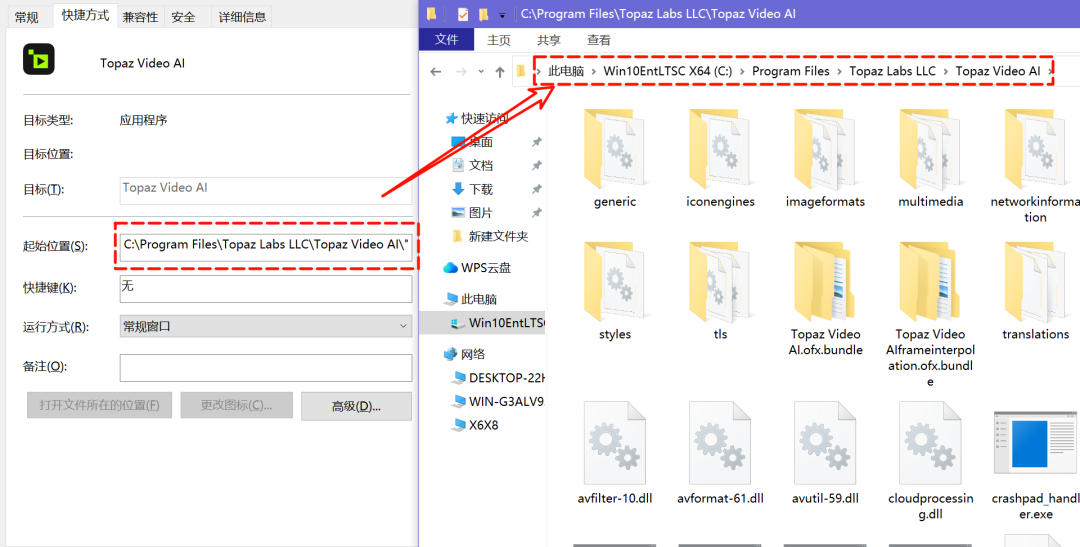Viewport: 1080px width, 547px height.
Task: Open the generic folder
Action: [x=614, y=159]
